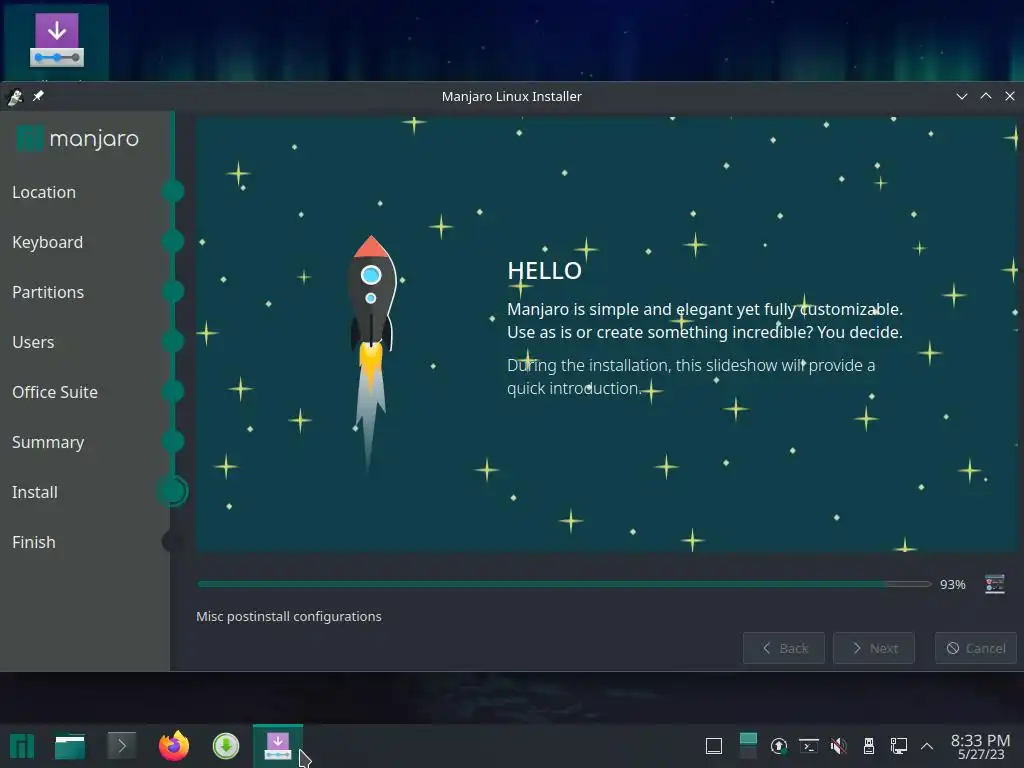The image size is (1024, 768).
Task: Click the HELLO slideshow heading
Action: coord(544,270)
